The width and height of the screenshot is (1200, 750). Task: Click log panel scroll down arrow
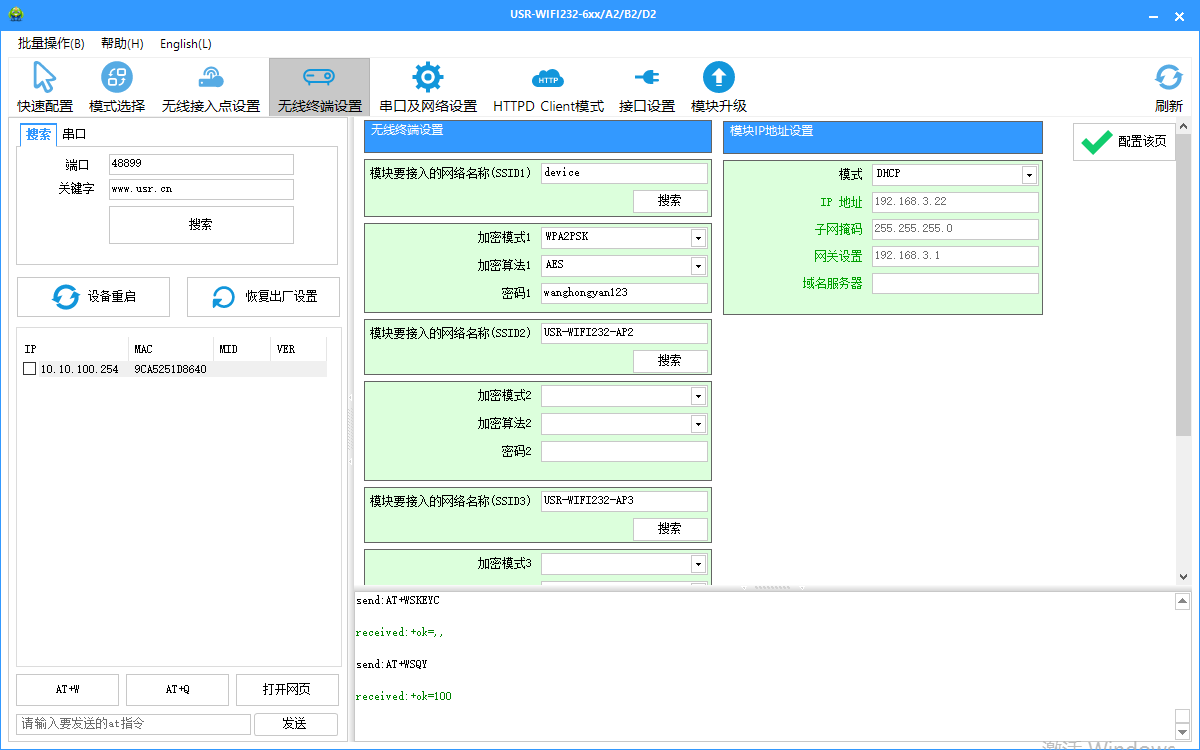point(1183,731)
